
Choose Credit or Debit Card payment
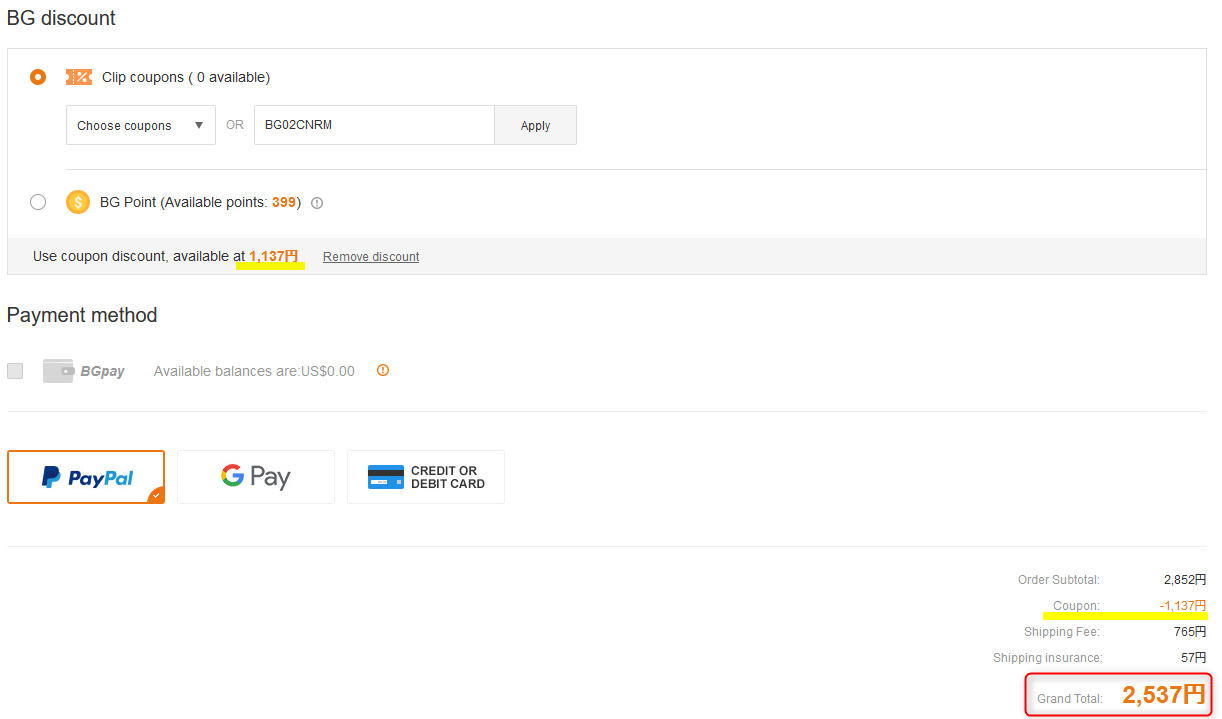426,477
